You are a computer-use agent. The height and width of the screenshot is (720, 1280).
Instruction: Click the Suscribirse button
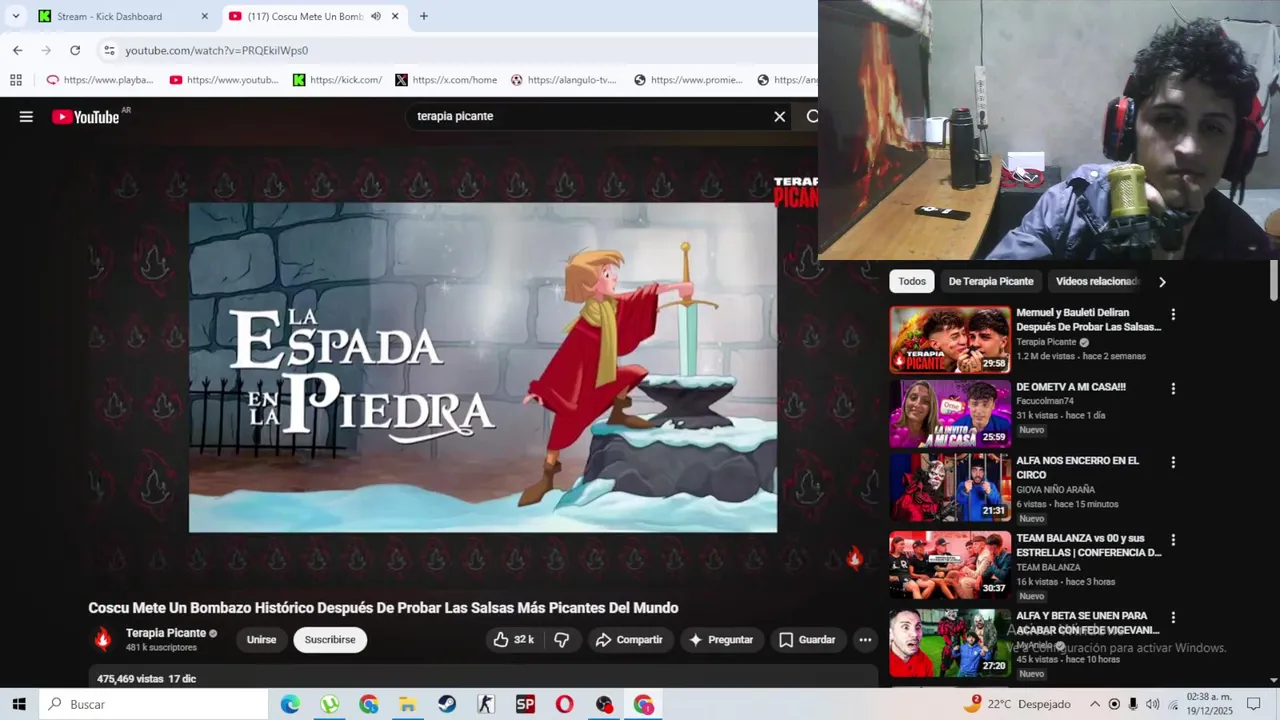click(330, 640)
